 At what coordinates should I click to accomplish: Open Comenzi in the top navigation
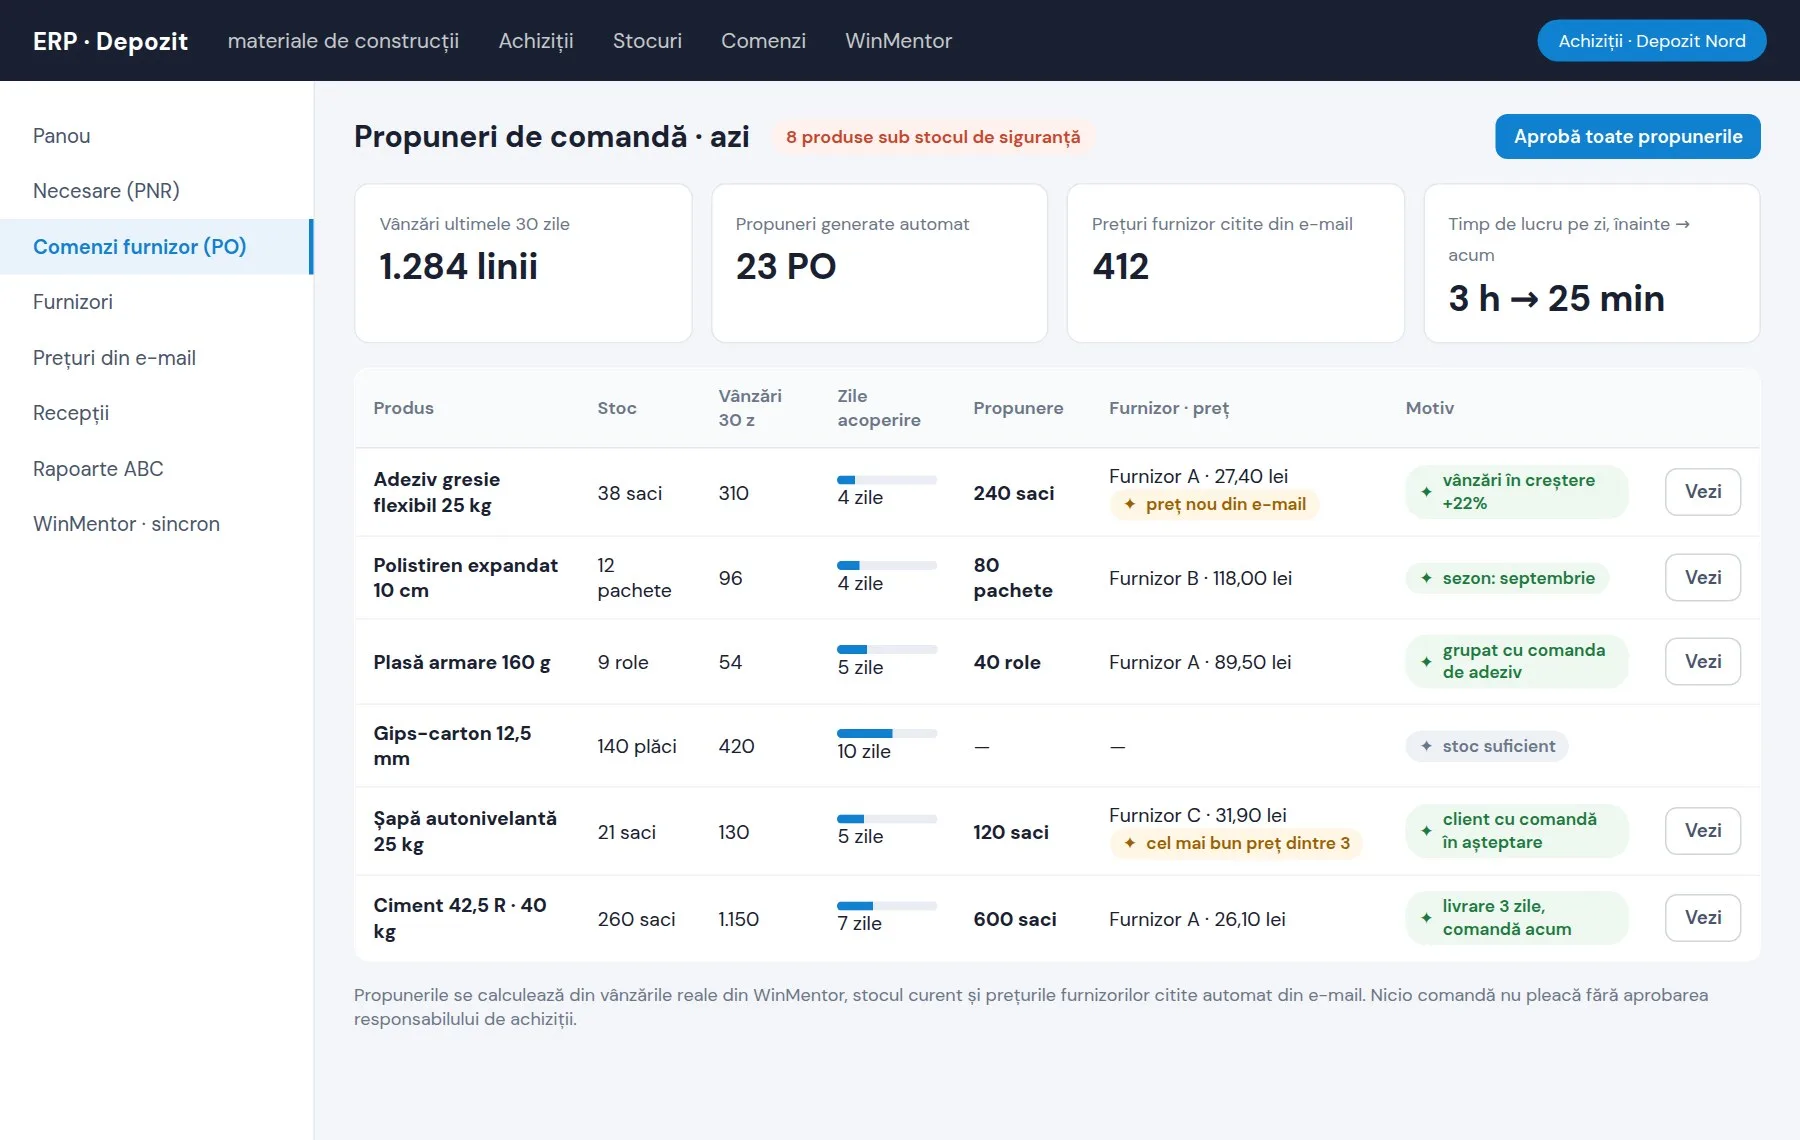tap(763, 41)
